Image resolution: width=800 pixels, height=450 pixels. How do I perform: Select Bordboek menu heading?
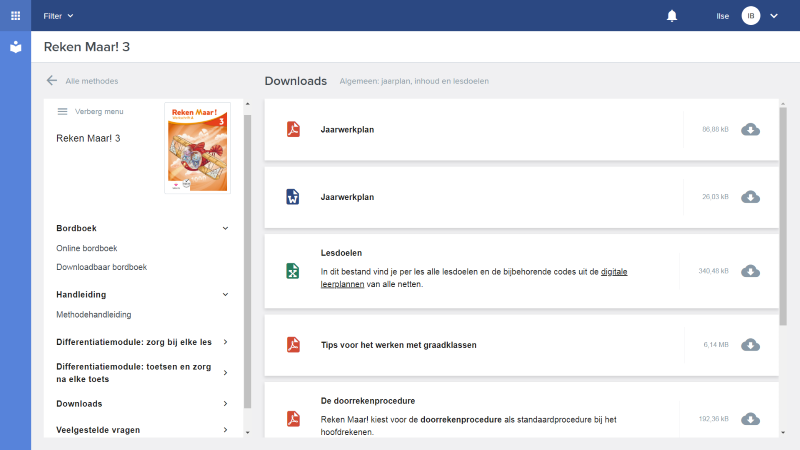pyautogui.click(x=77, y=228)
